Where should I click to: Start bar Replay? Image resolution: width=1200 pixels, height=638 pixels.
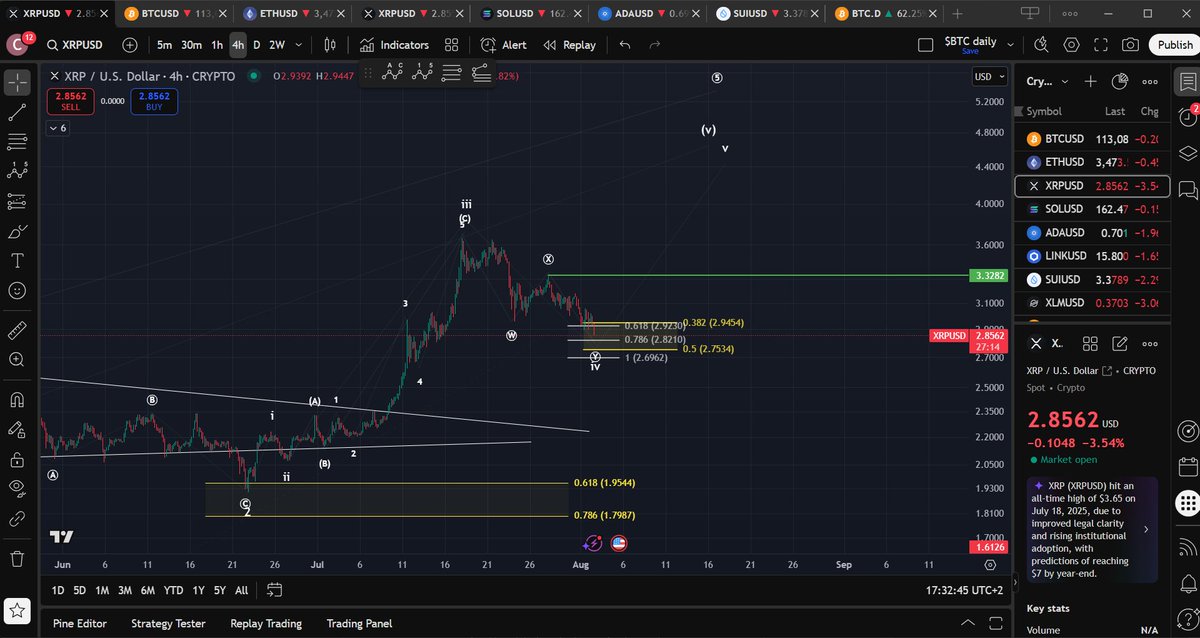(x=570, y=45)
